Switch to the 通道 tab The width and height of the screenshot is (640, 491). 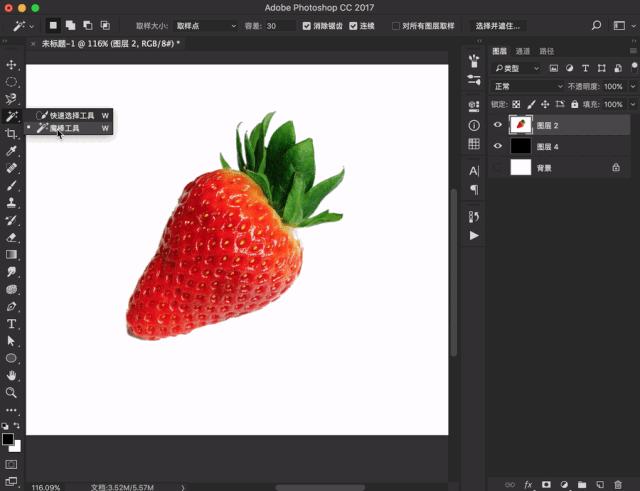(523, 50)
